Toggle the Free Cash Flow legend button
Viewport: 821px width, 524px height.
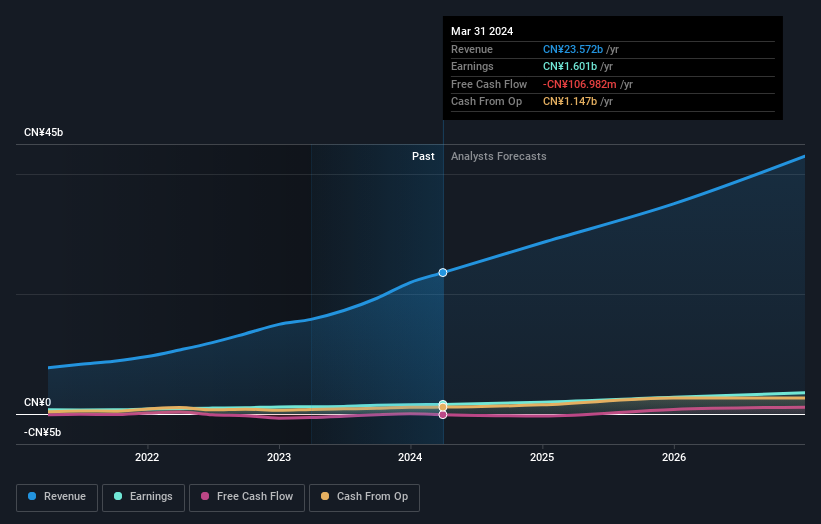coord(247,497)
